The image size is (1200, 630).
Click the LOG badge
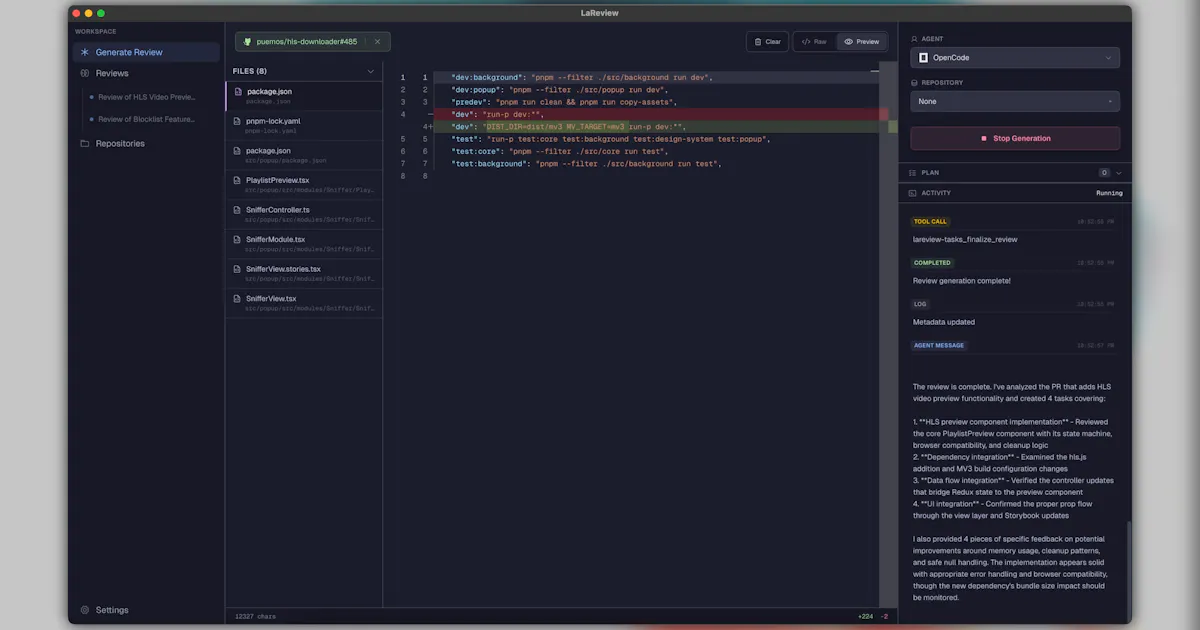920,304
